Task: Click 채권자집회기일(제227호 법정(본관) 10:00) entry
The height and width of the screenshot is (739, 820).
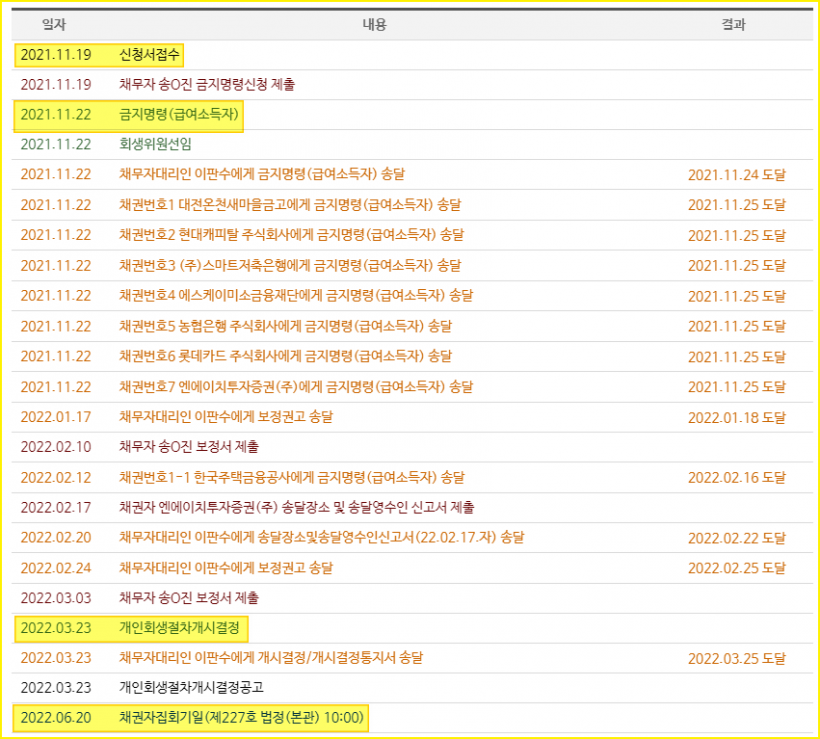Action: 241,718
